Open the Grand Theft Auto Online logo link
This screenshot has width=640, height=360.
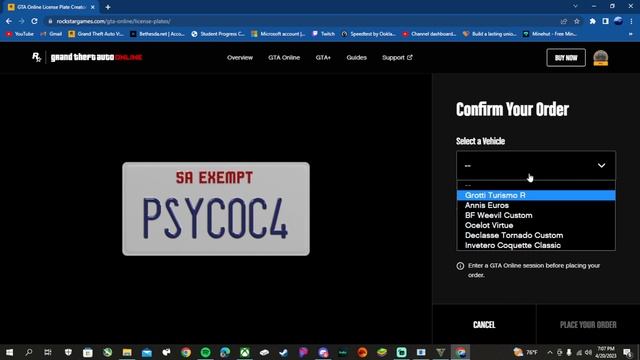(96, 58)
